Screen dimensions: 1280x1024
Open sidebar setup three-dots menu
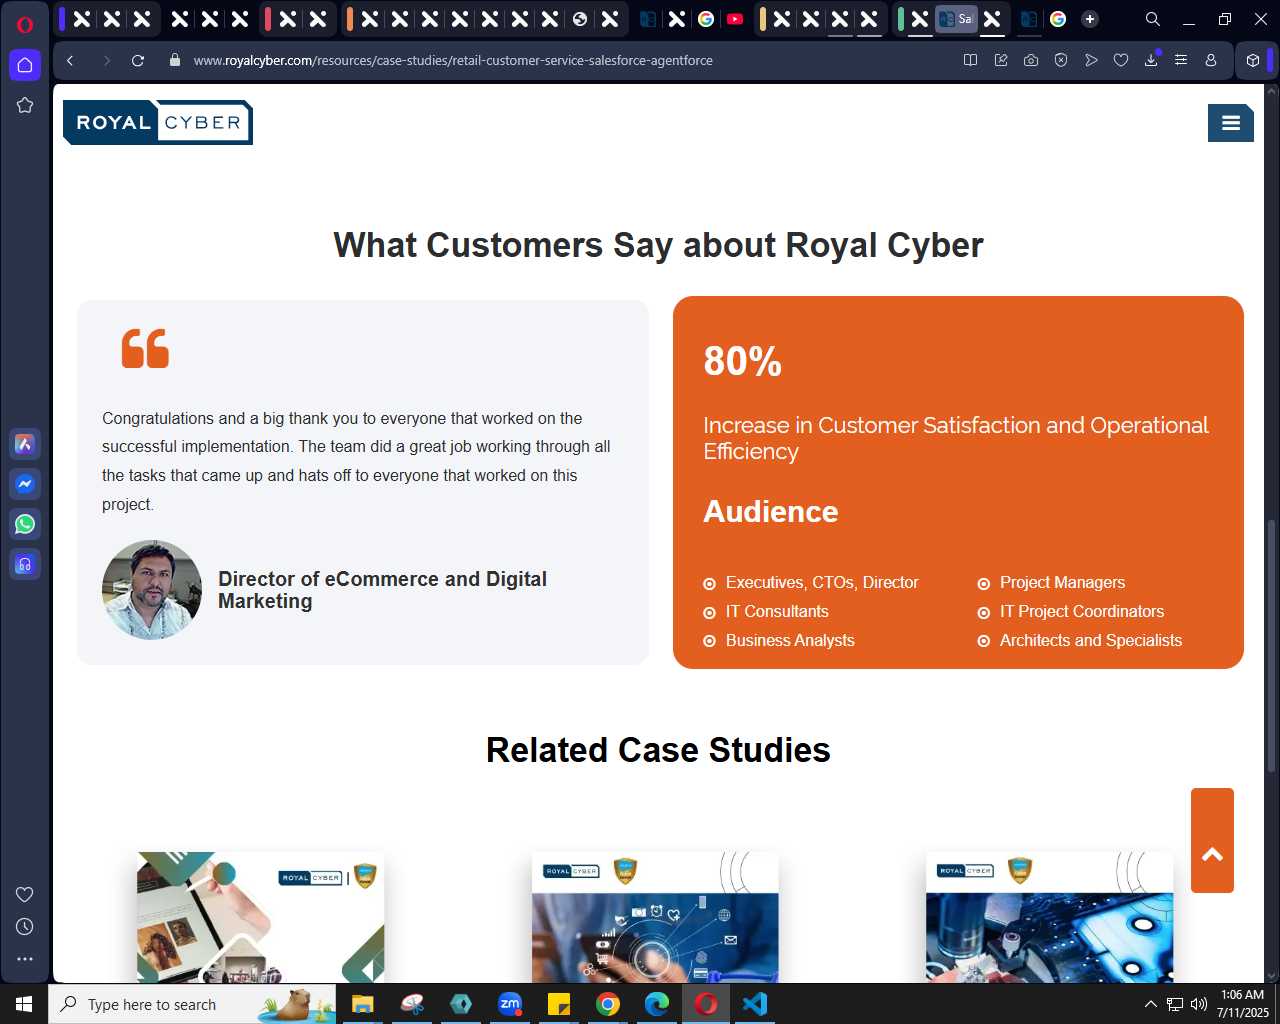25,958
